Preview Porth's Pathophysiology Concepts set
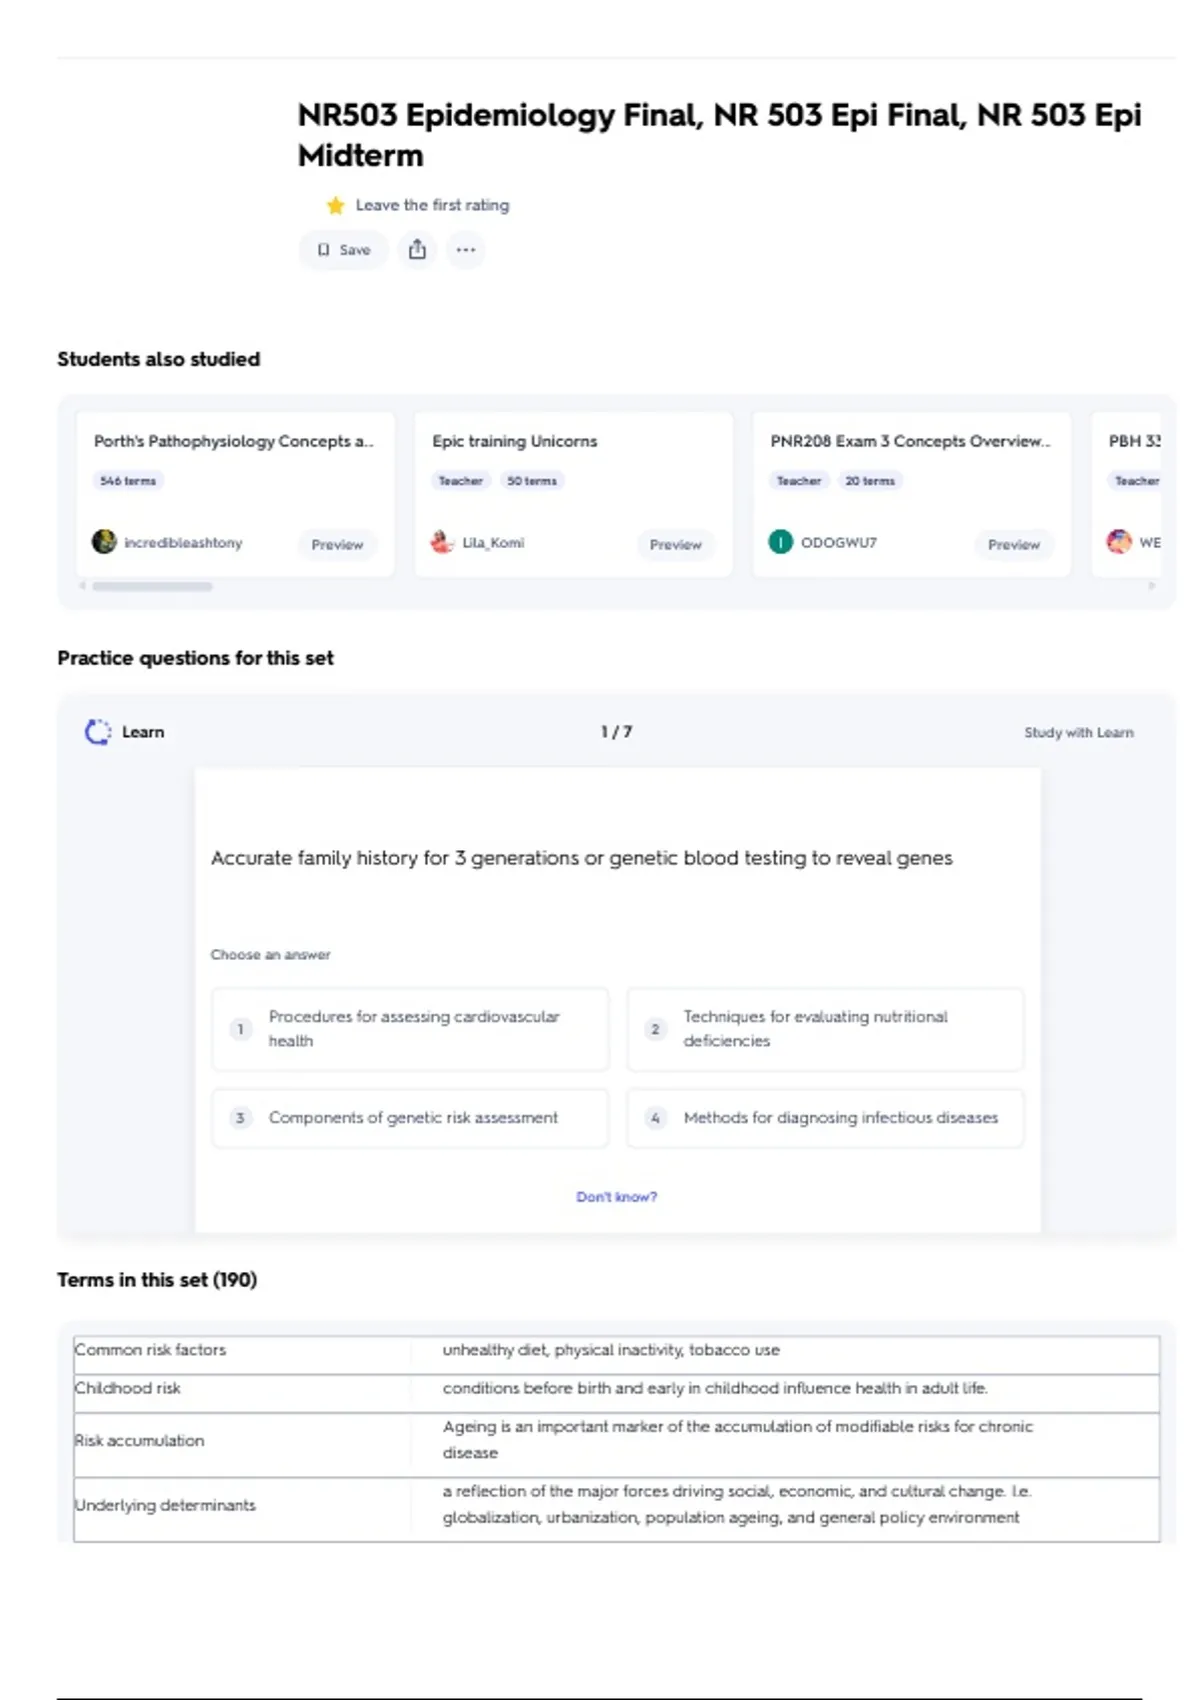 point(337,545)
